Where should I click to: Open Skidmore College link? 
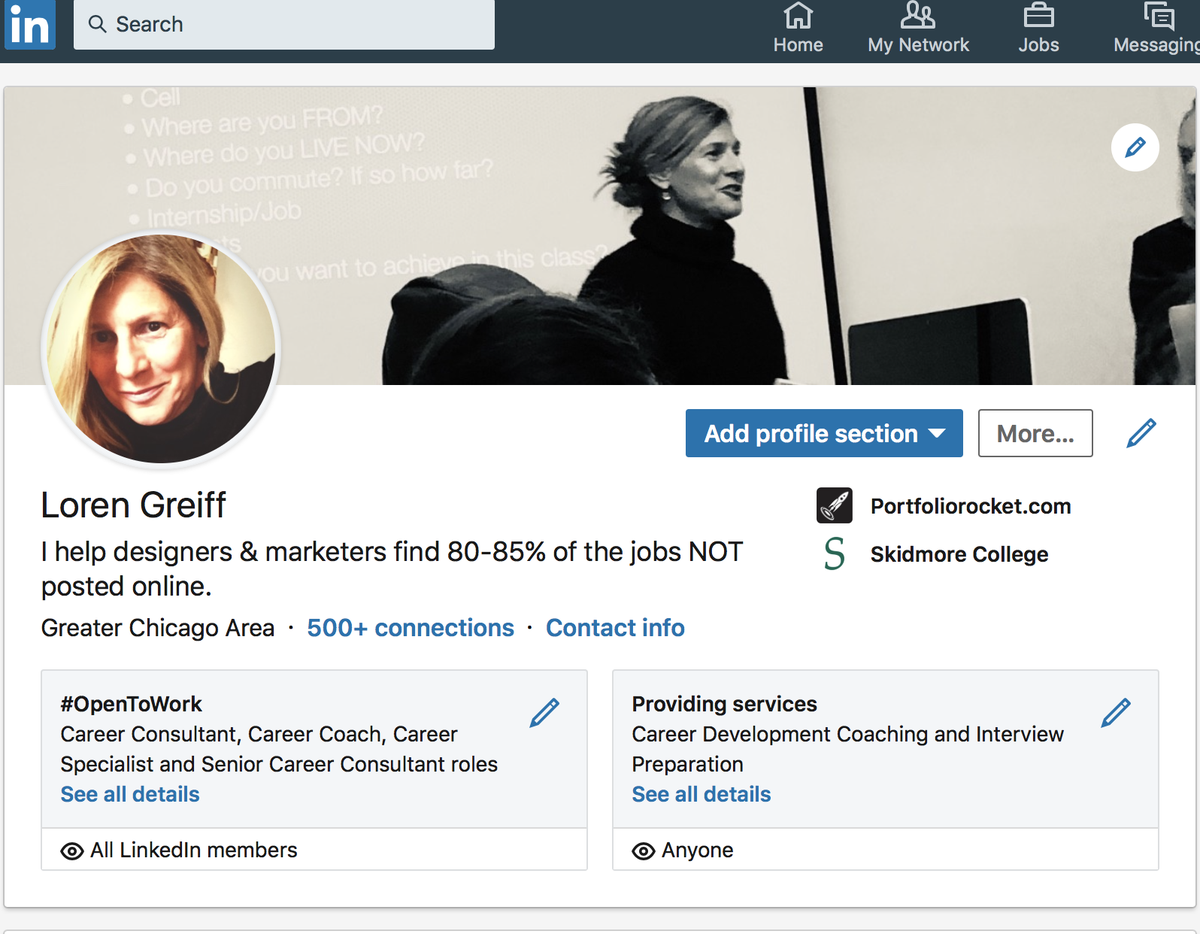pyautogui.click(x=959, y=555)
